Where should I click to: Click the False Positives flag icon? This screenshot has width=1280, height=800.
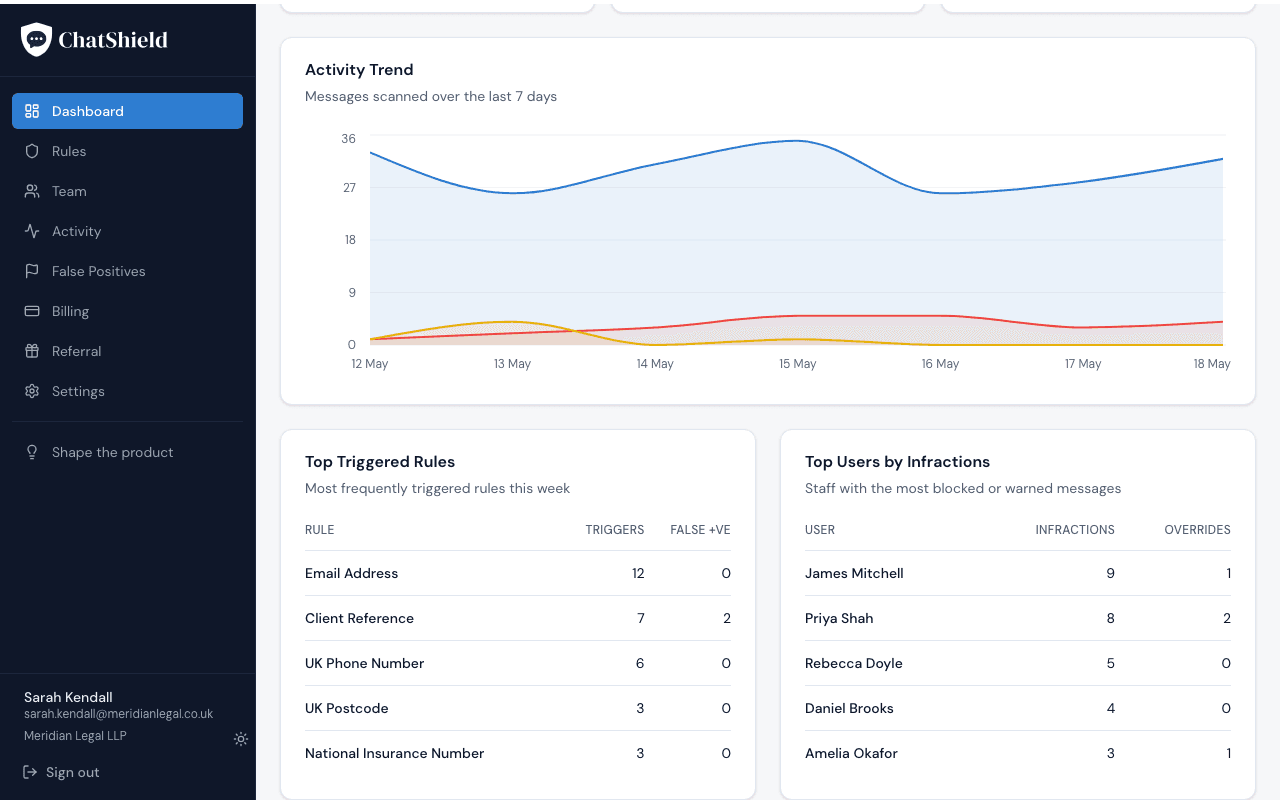click(32, 271)
